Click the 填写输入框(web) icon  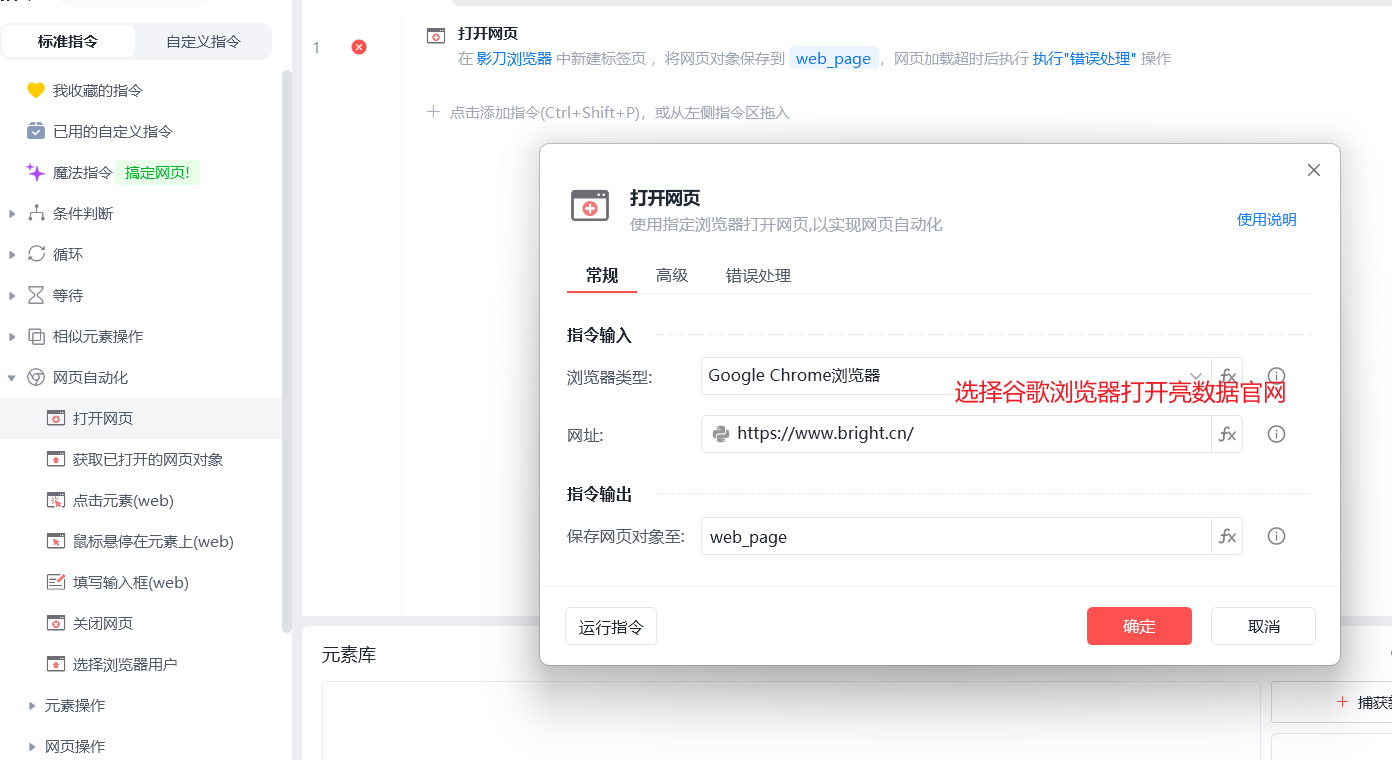coord(56,582)
